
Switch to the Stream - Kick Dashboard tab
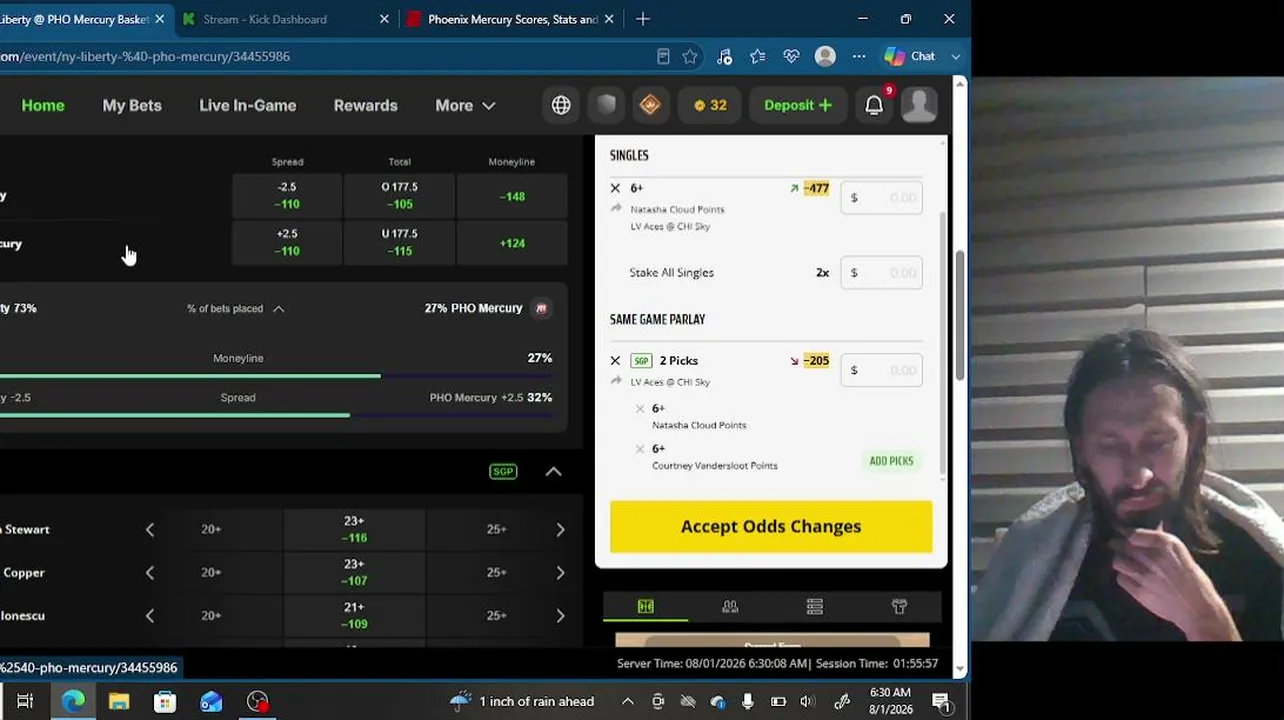pyautogui.click(x=285, y=19)
